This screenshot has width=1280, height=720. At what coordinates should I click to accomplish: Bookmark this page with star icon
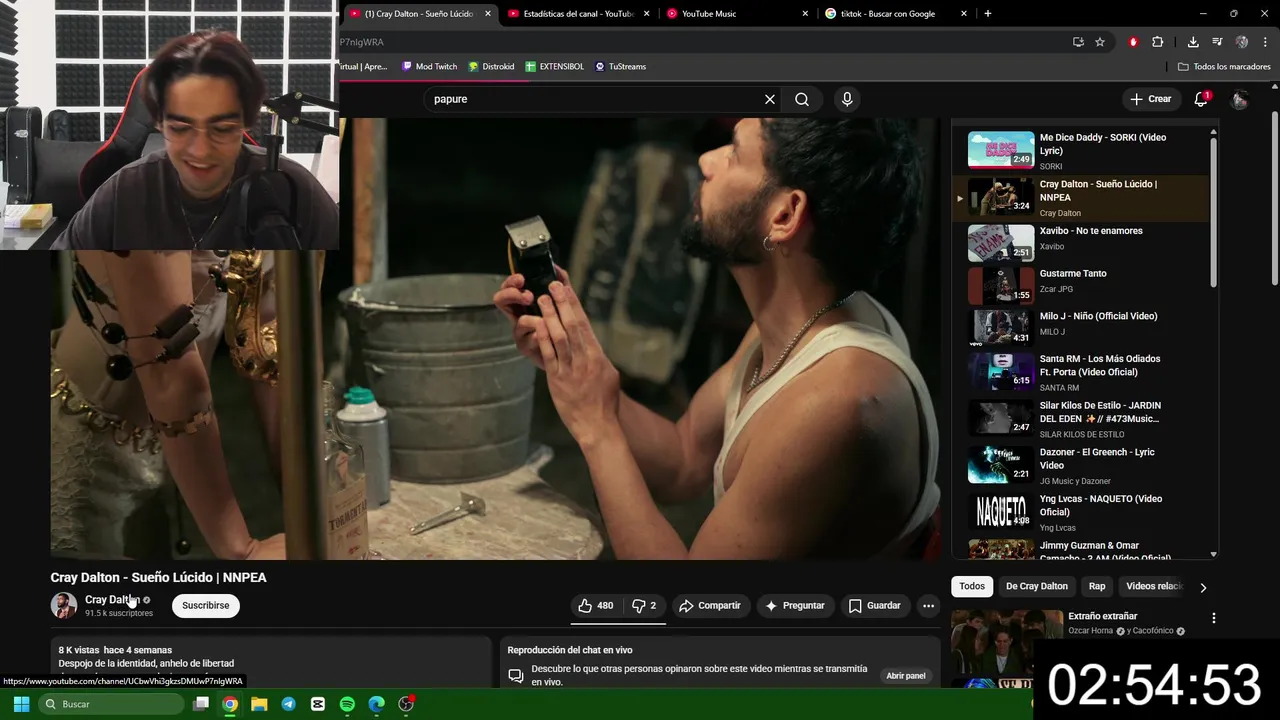(1100, 42)
